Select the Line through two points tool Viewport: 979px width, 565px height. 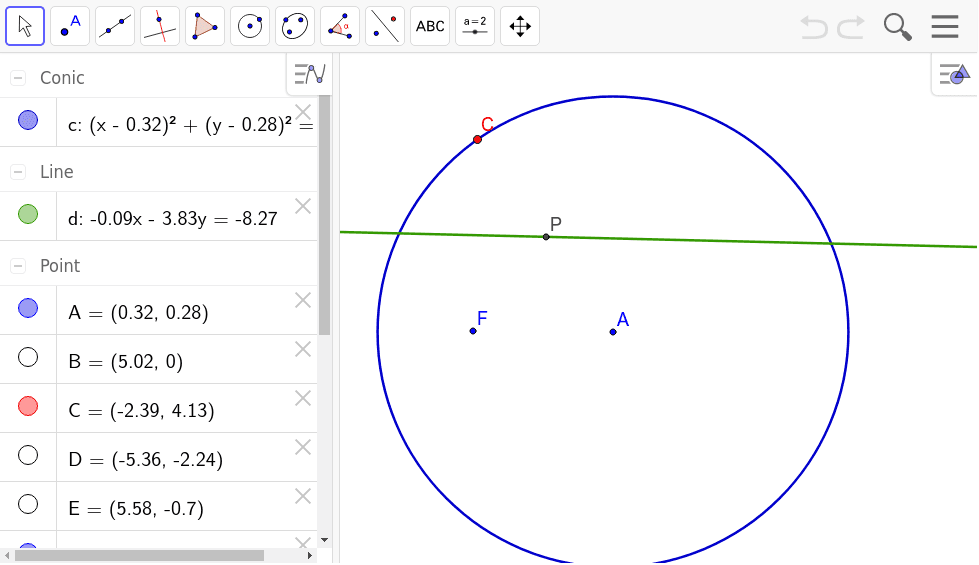point(115,26)
